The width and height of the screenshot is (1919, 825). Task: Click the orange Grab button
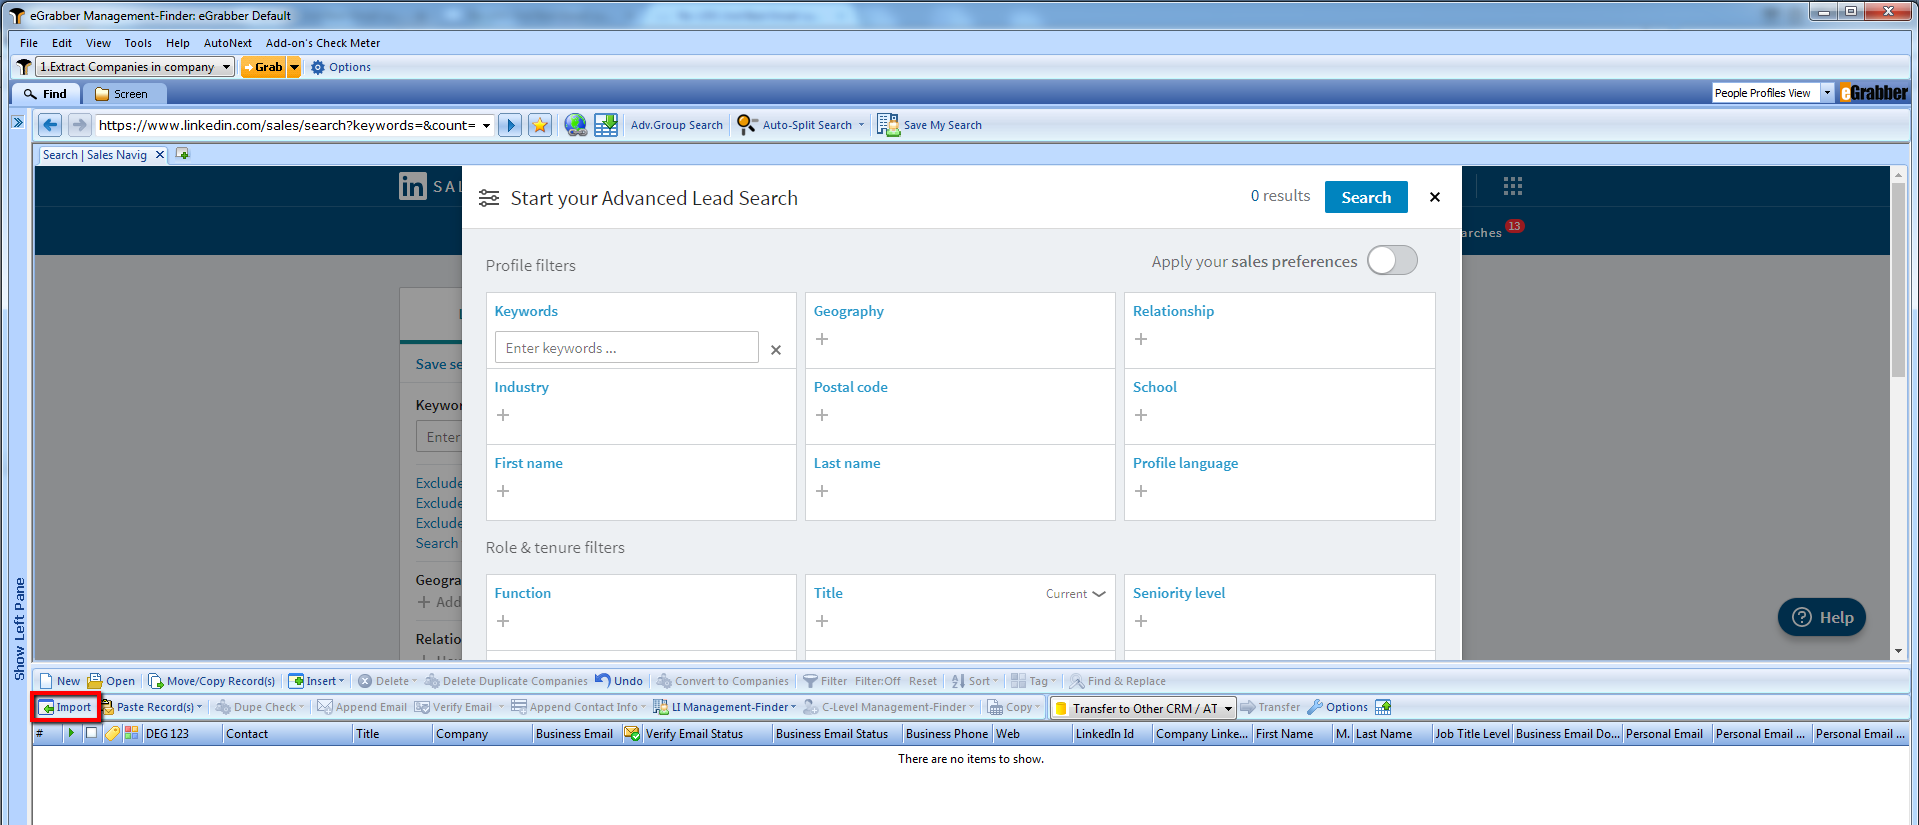264,67
